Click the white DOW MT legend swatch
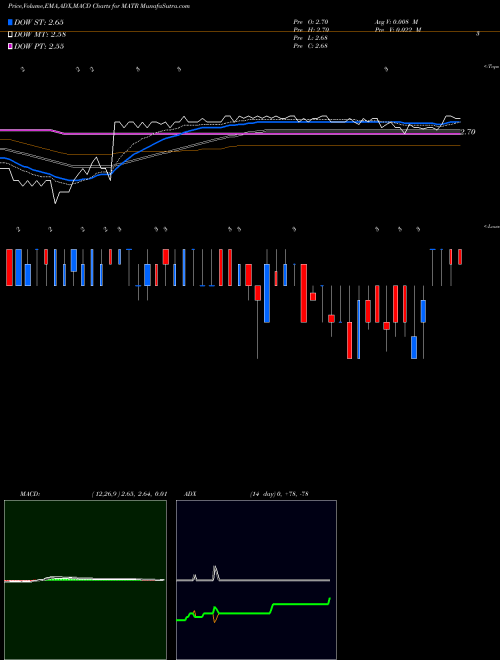 [11, 35]
